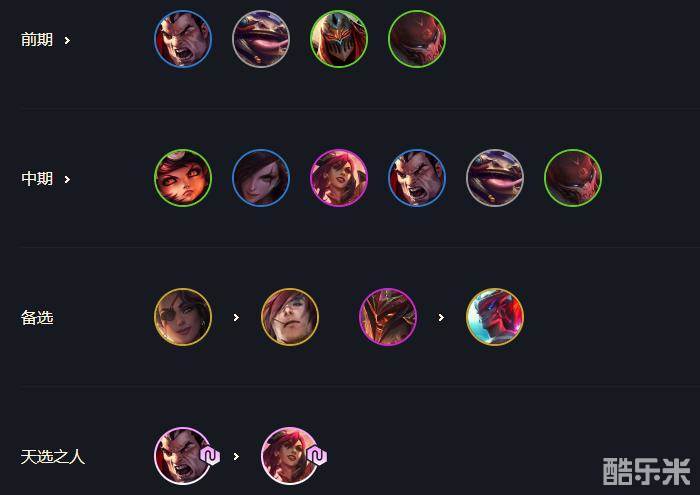Click Tahm Kench portrait in the 中期 row
This screenshot has width=700, height=495.
495,178
